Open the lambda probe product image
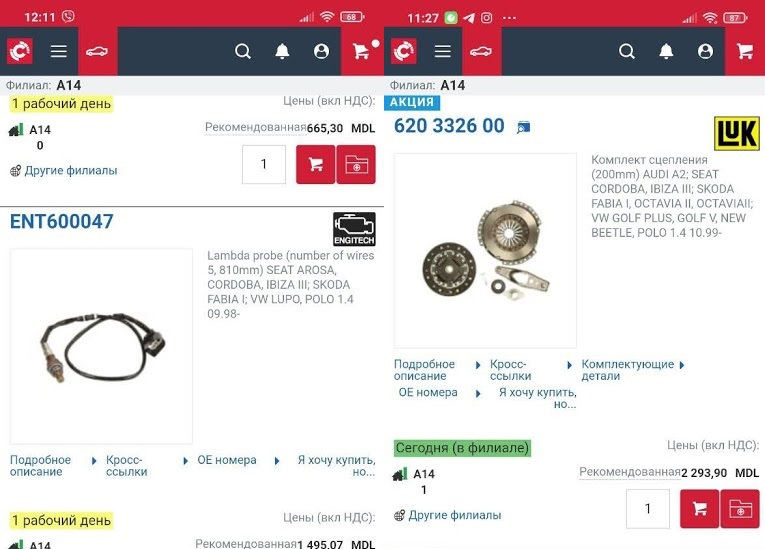Screen dimensions: 765x549 (x=101, y=346)
